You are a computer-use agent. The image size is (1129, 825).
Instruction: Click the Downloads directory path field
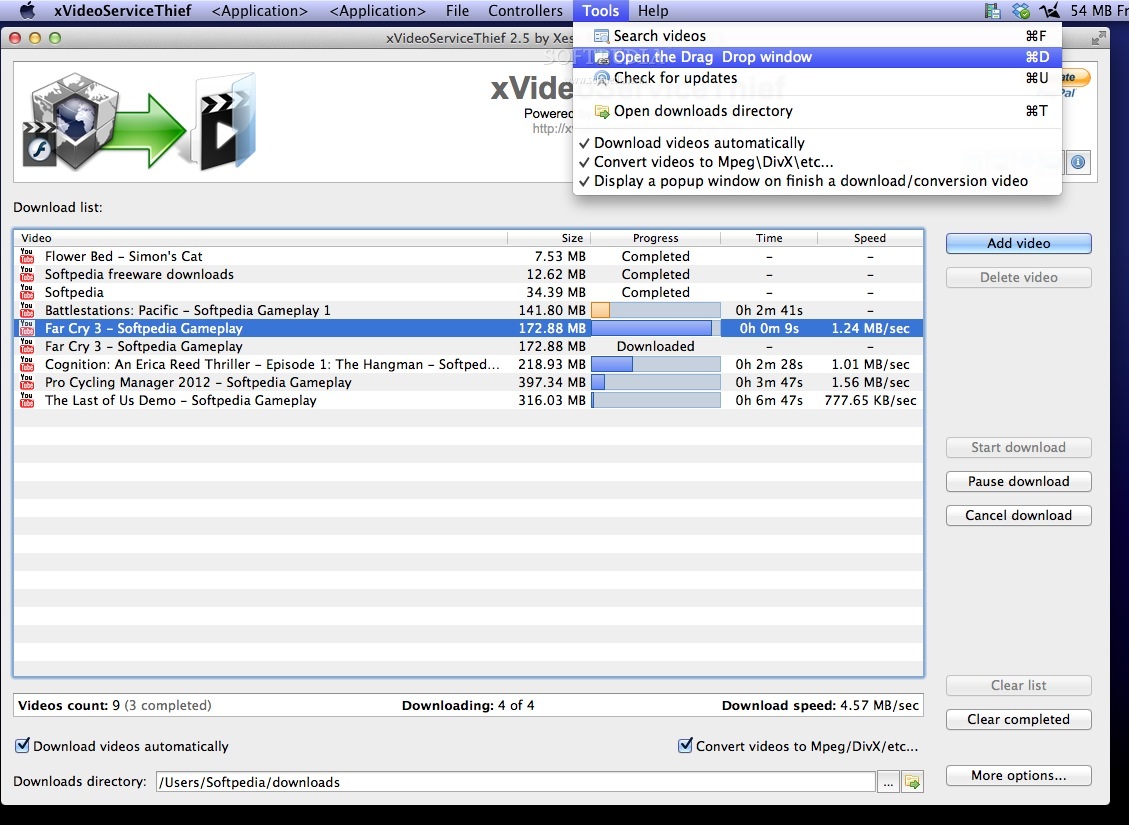(x=516, y=782)
